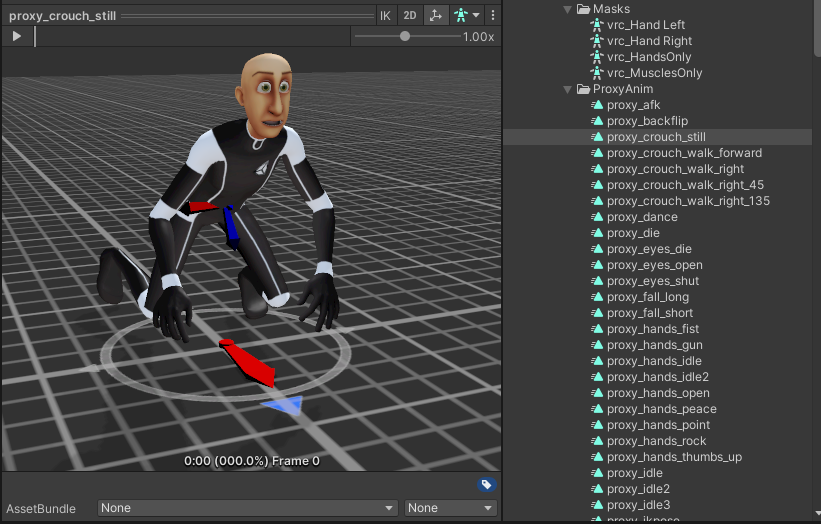Click the vrc_Hand Left mask icon
This screenshot has height=524, width=821.
[x=597, y=25]
